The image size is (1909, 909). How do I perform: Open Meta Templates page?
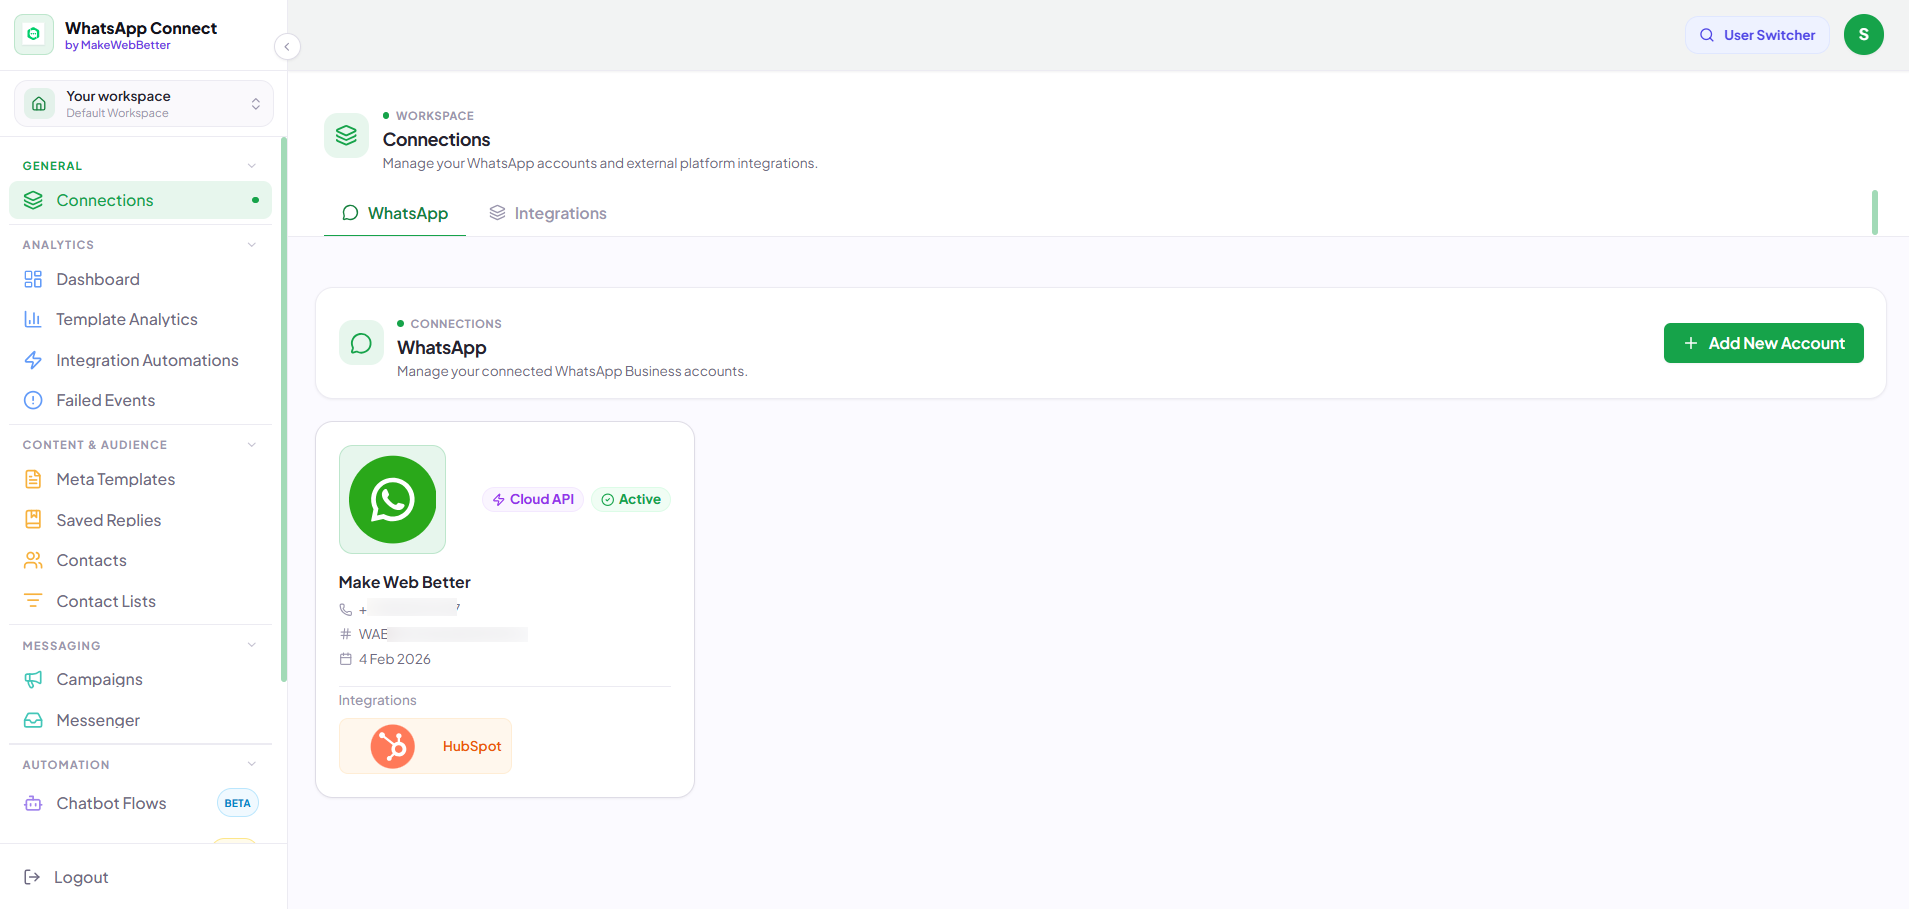140,479
